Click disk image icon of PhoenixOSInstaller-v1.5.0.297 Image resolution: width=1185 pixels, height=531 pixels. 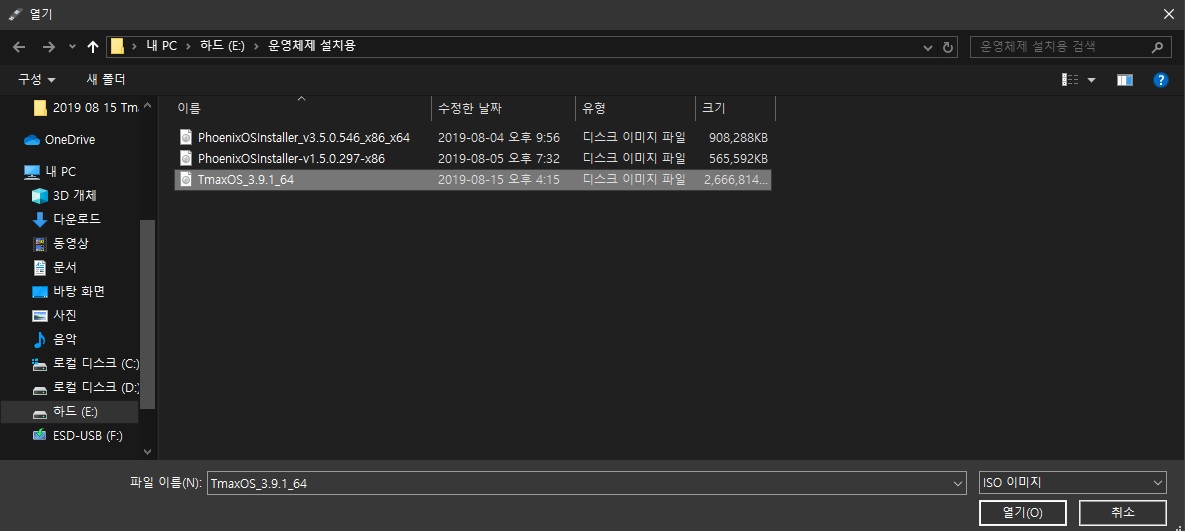coord(187,158)
